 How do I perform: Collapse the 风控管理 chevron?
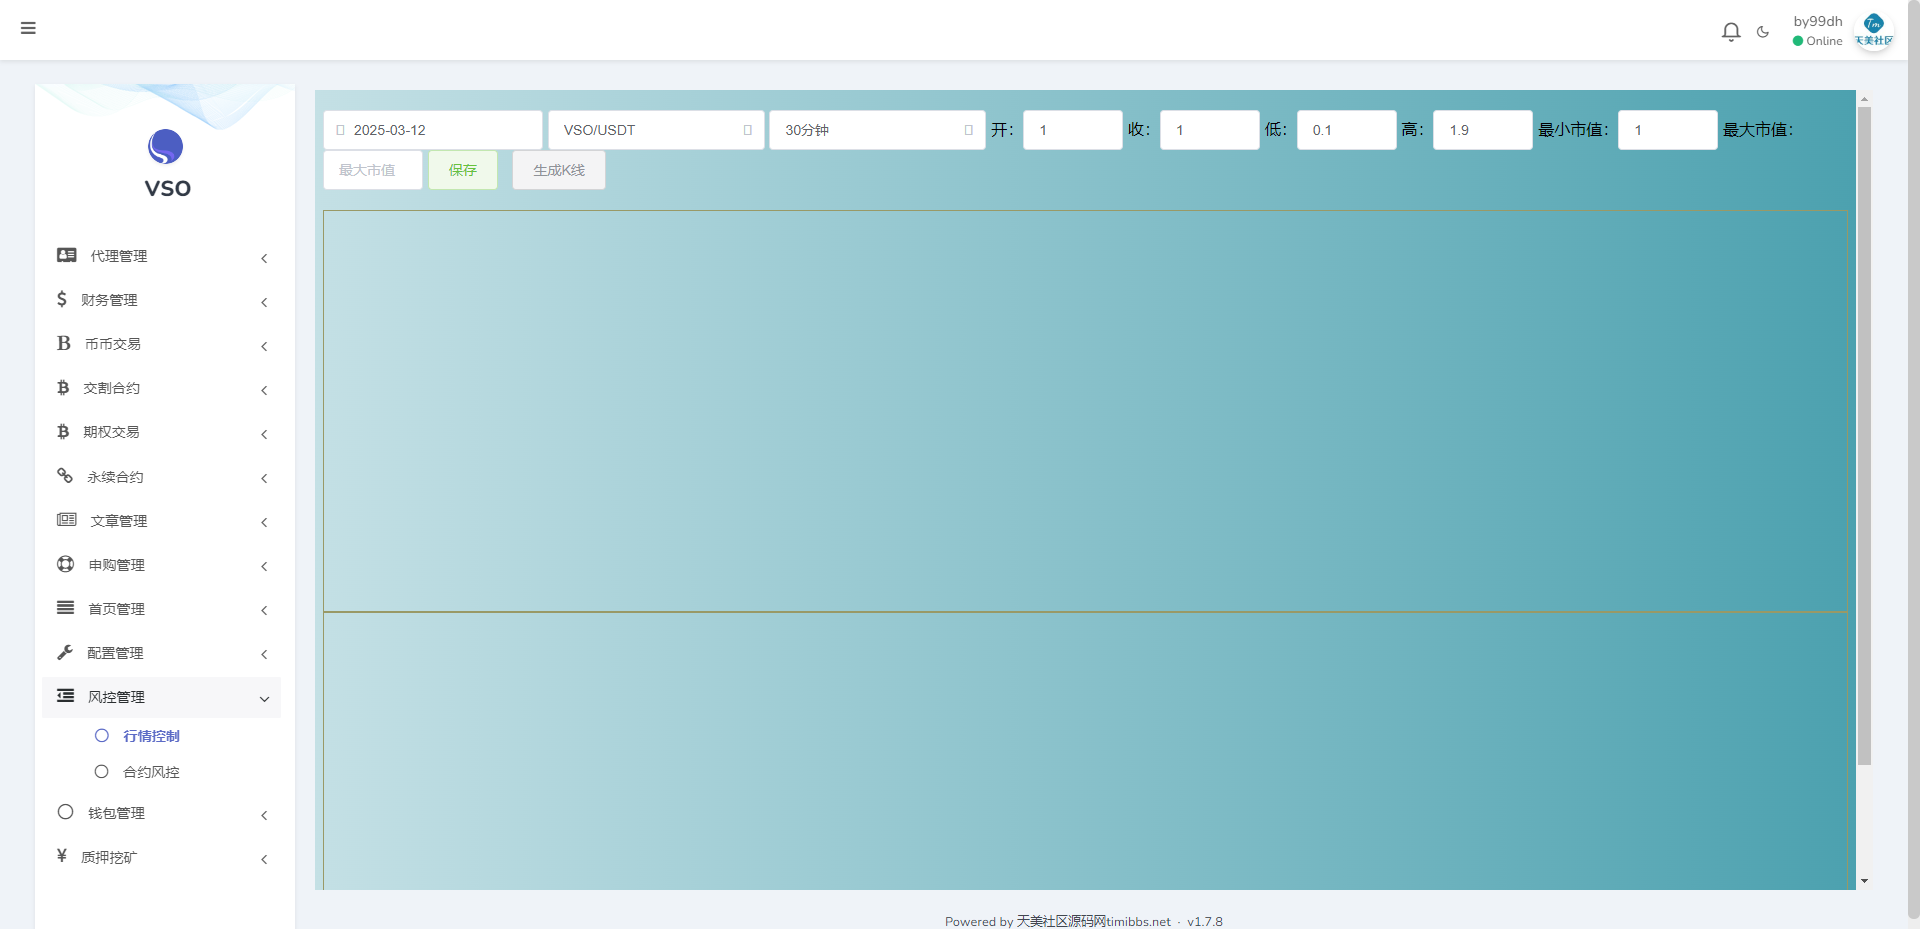tap(264, 699)
